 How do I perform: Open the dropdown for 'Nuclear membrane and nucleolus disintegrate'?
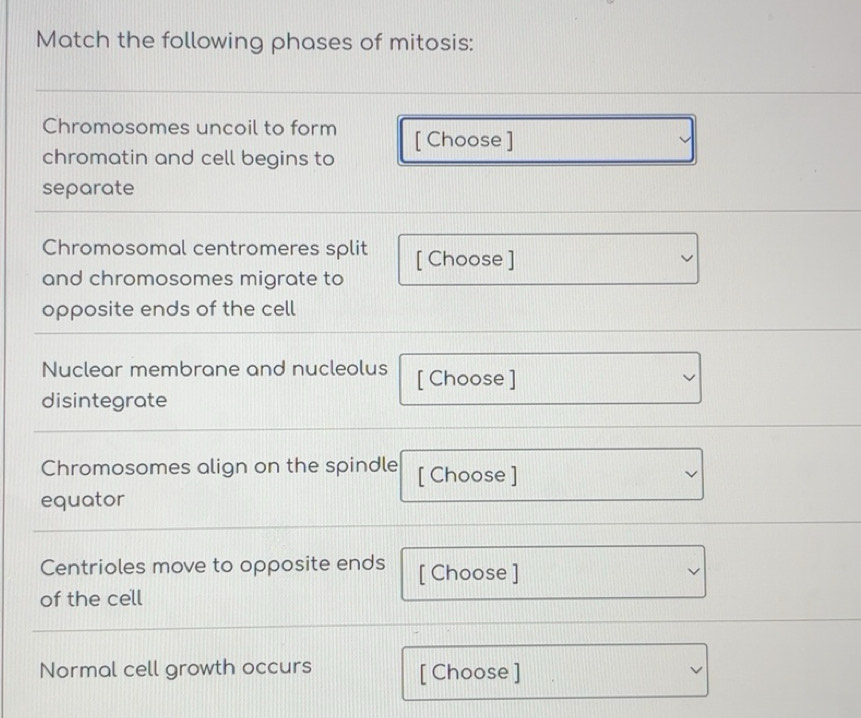tap(548, 378)
